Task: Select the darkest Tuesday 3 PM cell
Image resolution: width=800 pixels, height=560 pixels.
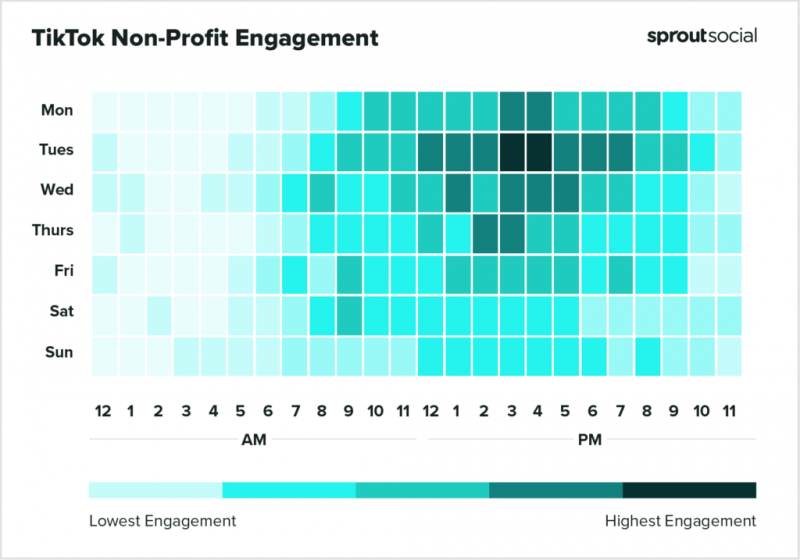Action: [512, 152]
